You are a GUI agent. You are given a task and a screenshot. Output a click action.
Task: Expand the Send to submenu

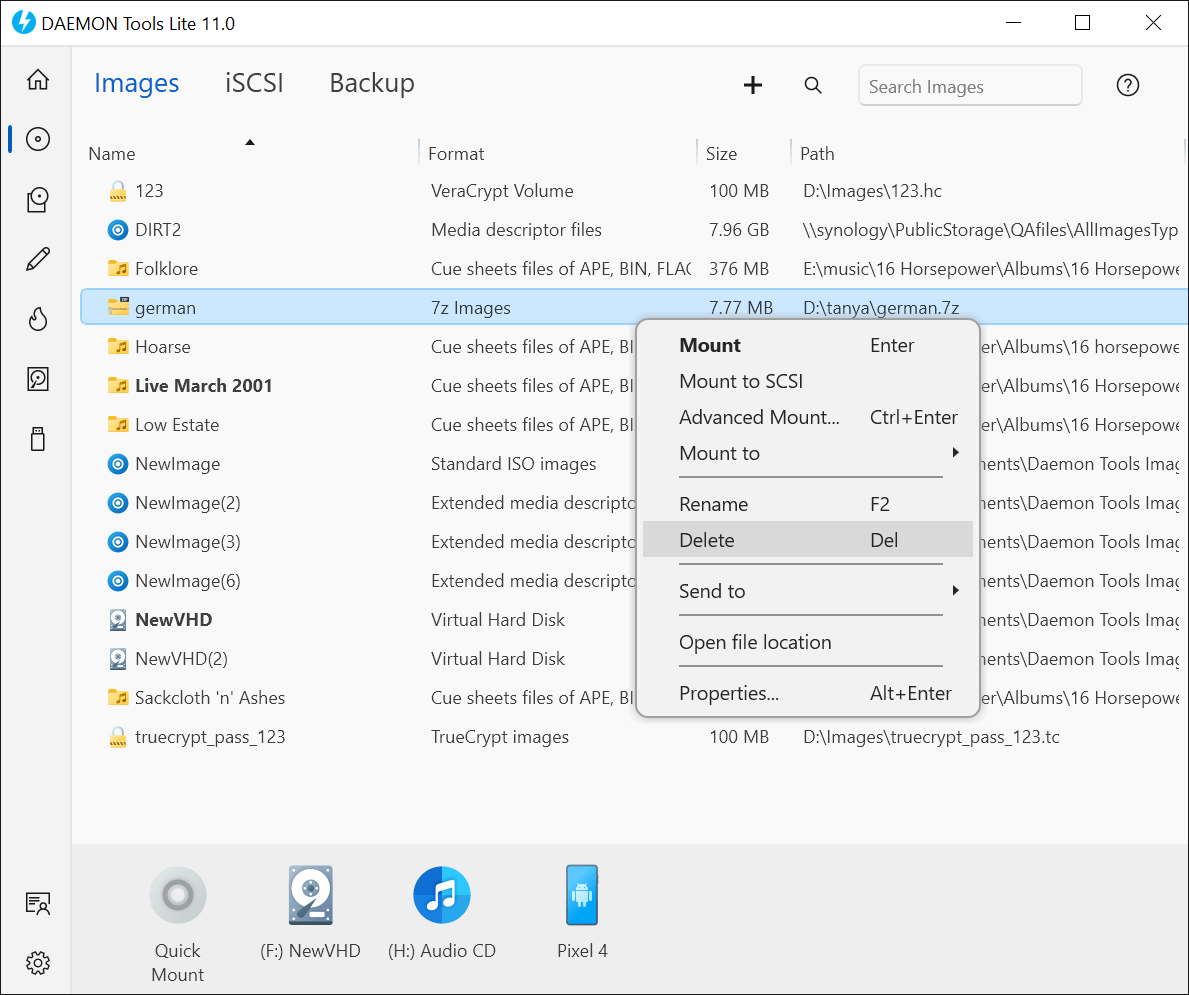pos(810,591)
